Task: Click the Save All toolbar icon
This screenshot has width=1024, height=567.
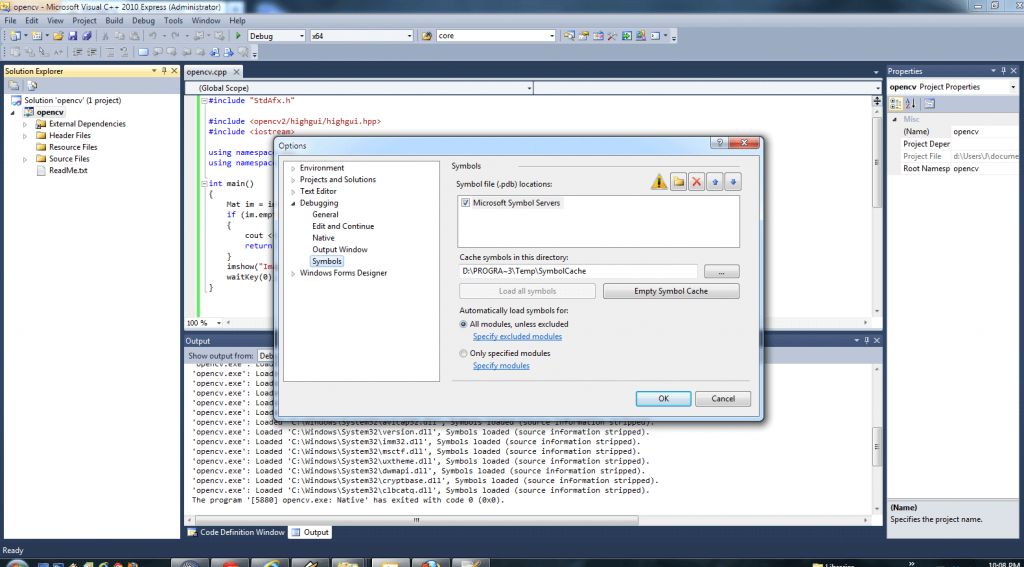Action: click(87, 36)
